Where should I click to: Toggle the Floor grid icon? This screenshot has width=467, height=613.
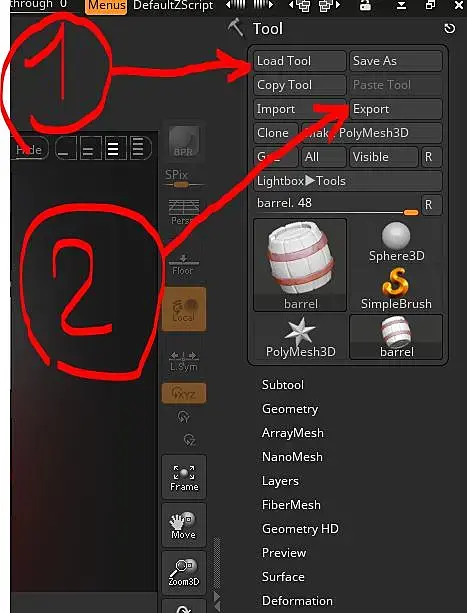coord(183,264)
